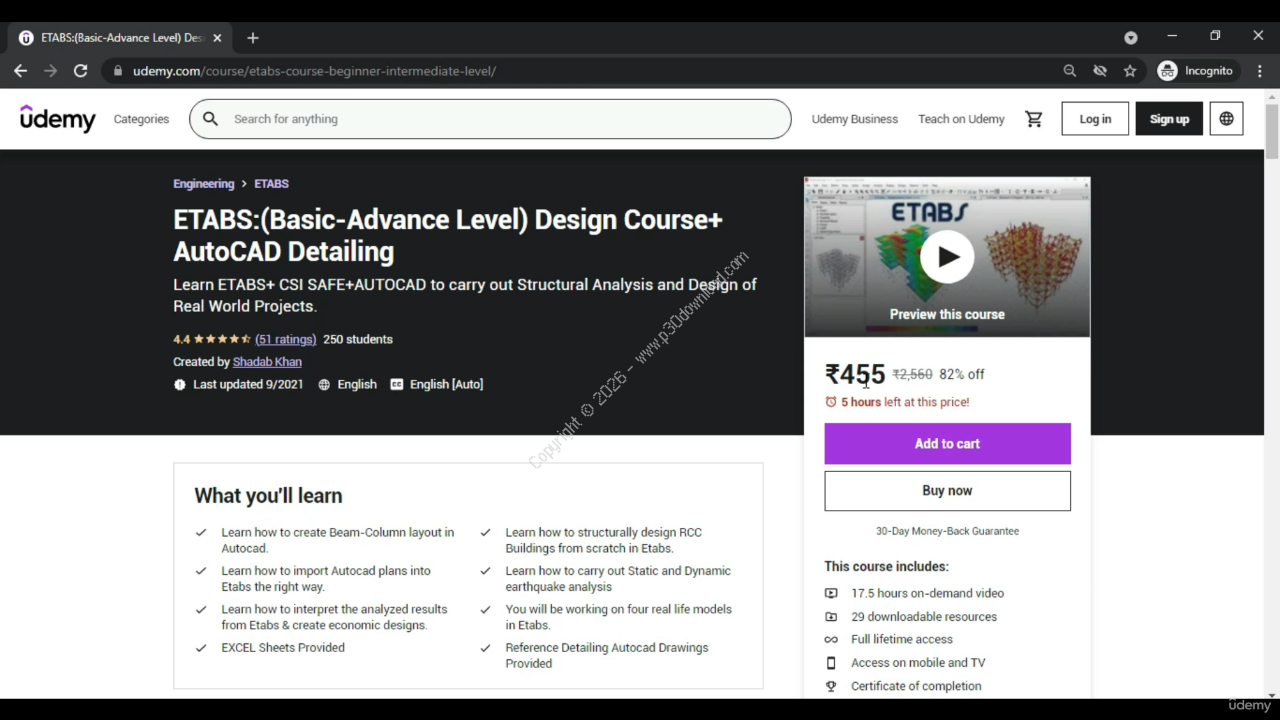Click the Log in button
1280x720 pixels.
[1095, 119]
